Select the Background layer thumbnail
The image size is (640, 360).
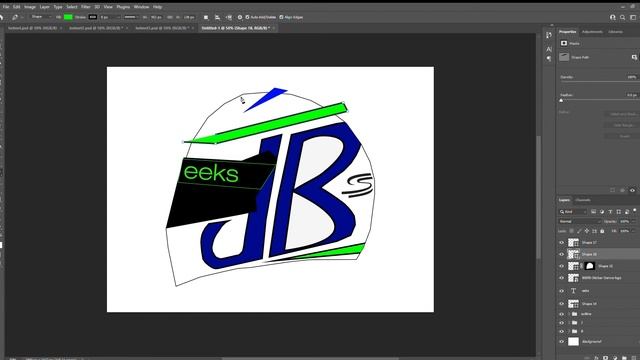click(573, 342)
